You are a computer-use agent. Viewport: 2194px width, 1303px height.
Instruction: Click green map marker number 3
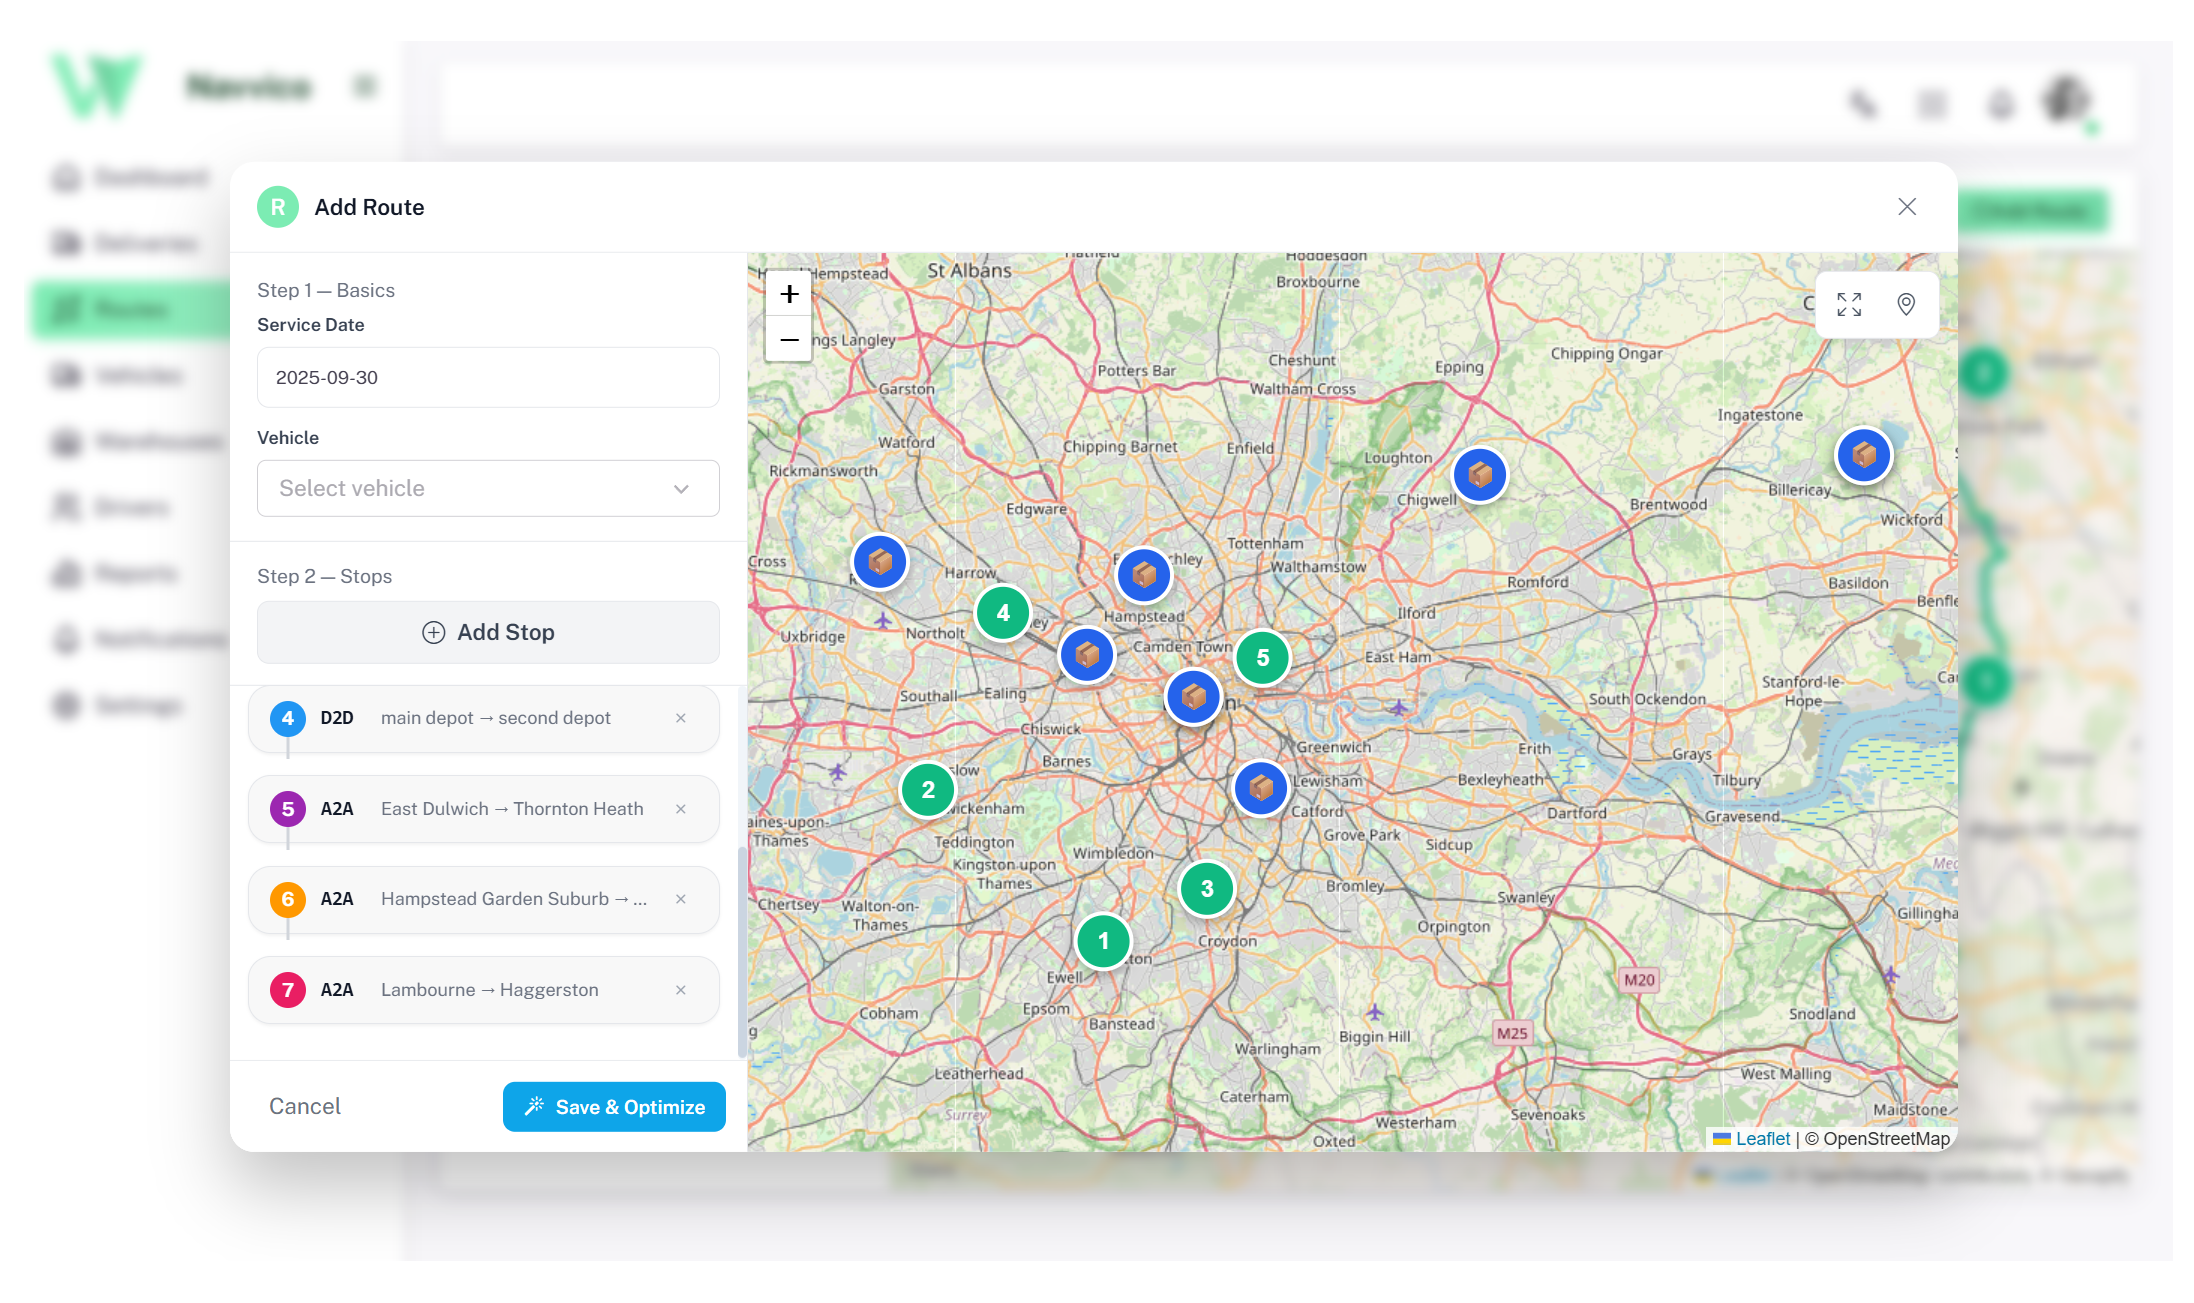click(x=1207, y=888)
